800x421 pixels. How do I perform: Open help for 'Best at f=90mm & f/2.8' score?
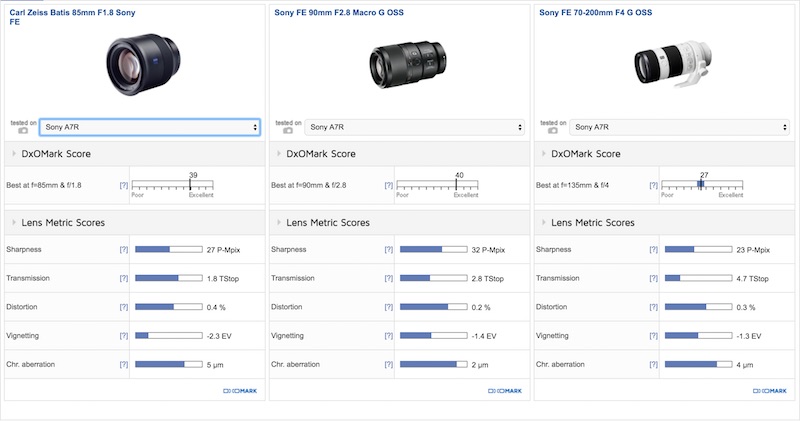(388, 185)
